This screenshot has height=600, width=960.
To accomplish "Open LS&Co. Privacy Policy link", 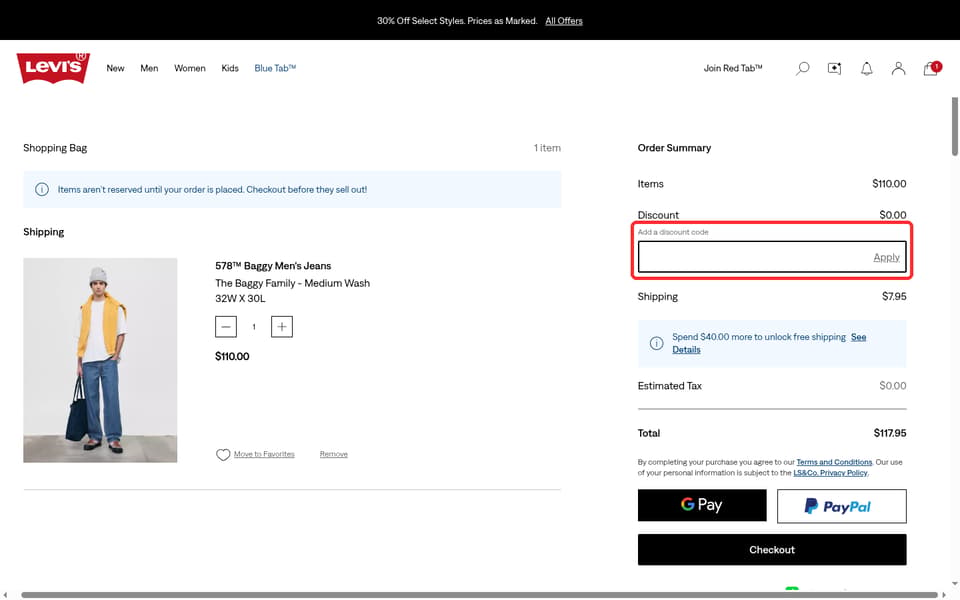I will (830, 473).
